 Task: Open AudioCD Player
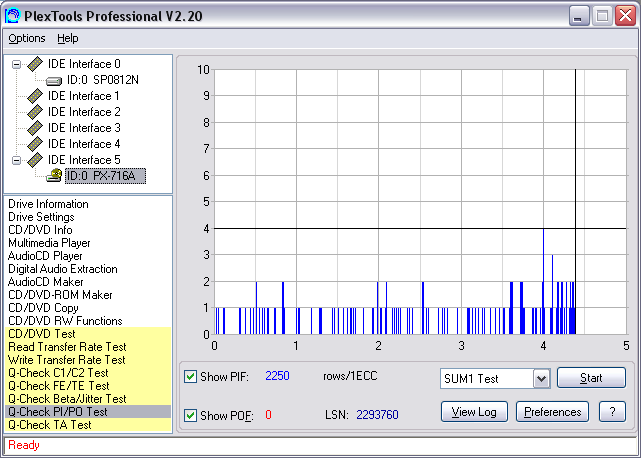(45, 256)
